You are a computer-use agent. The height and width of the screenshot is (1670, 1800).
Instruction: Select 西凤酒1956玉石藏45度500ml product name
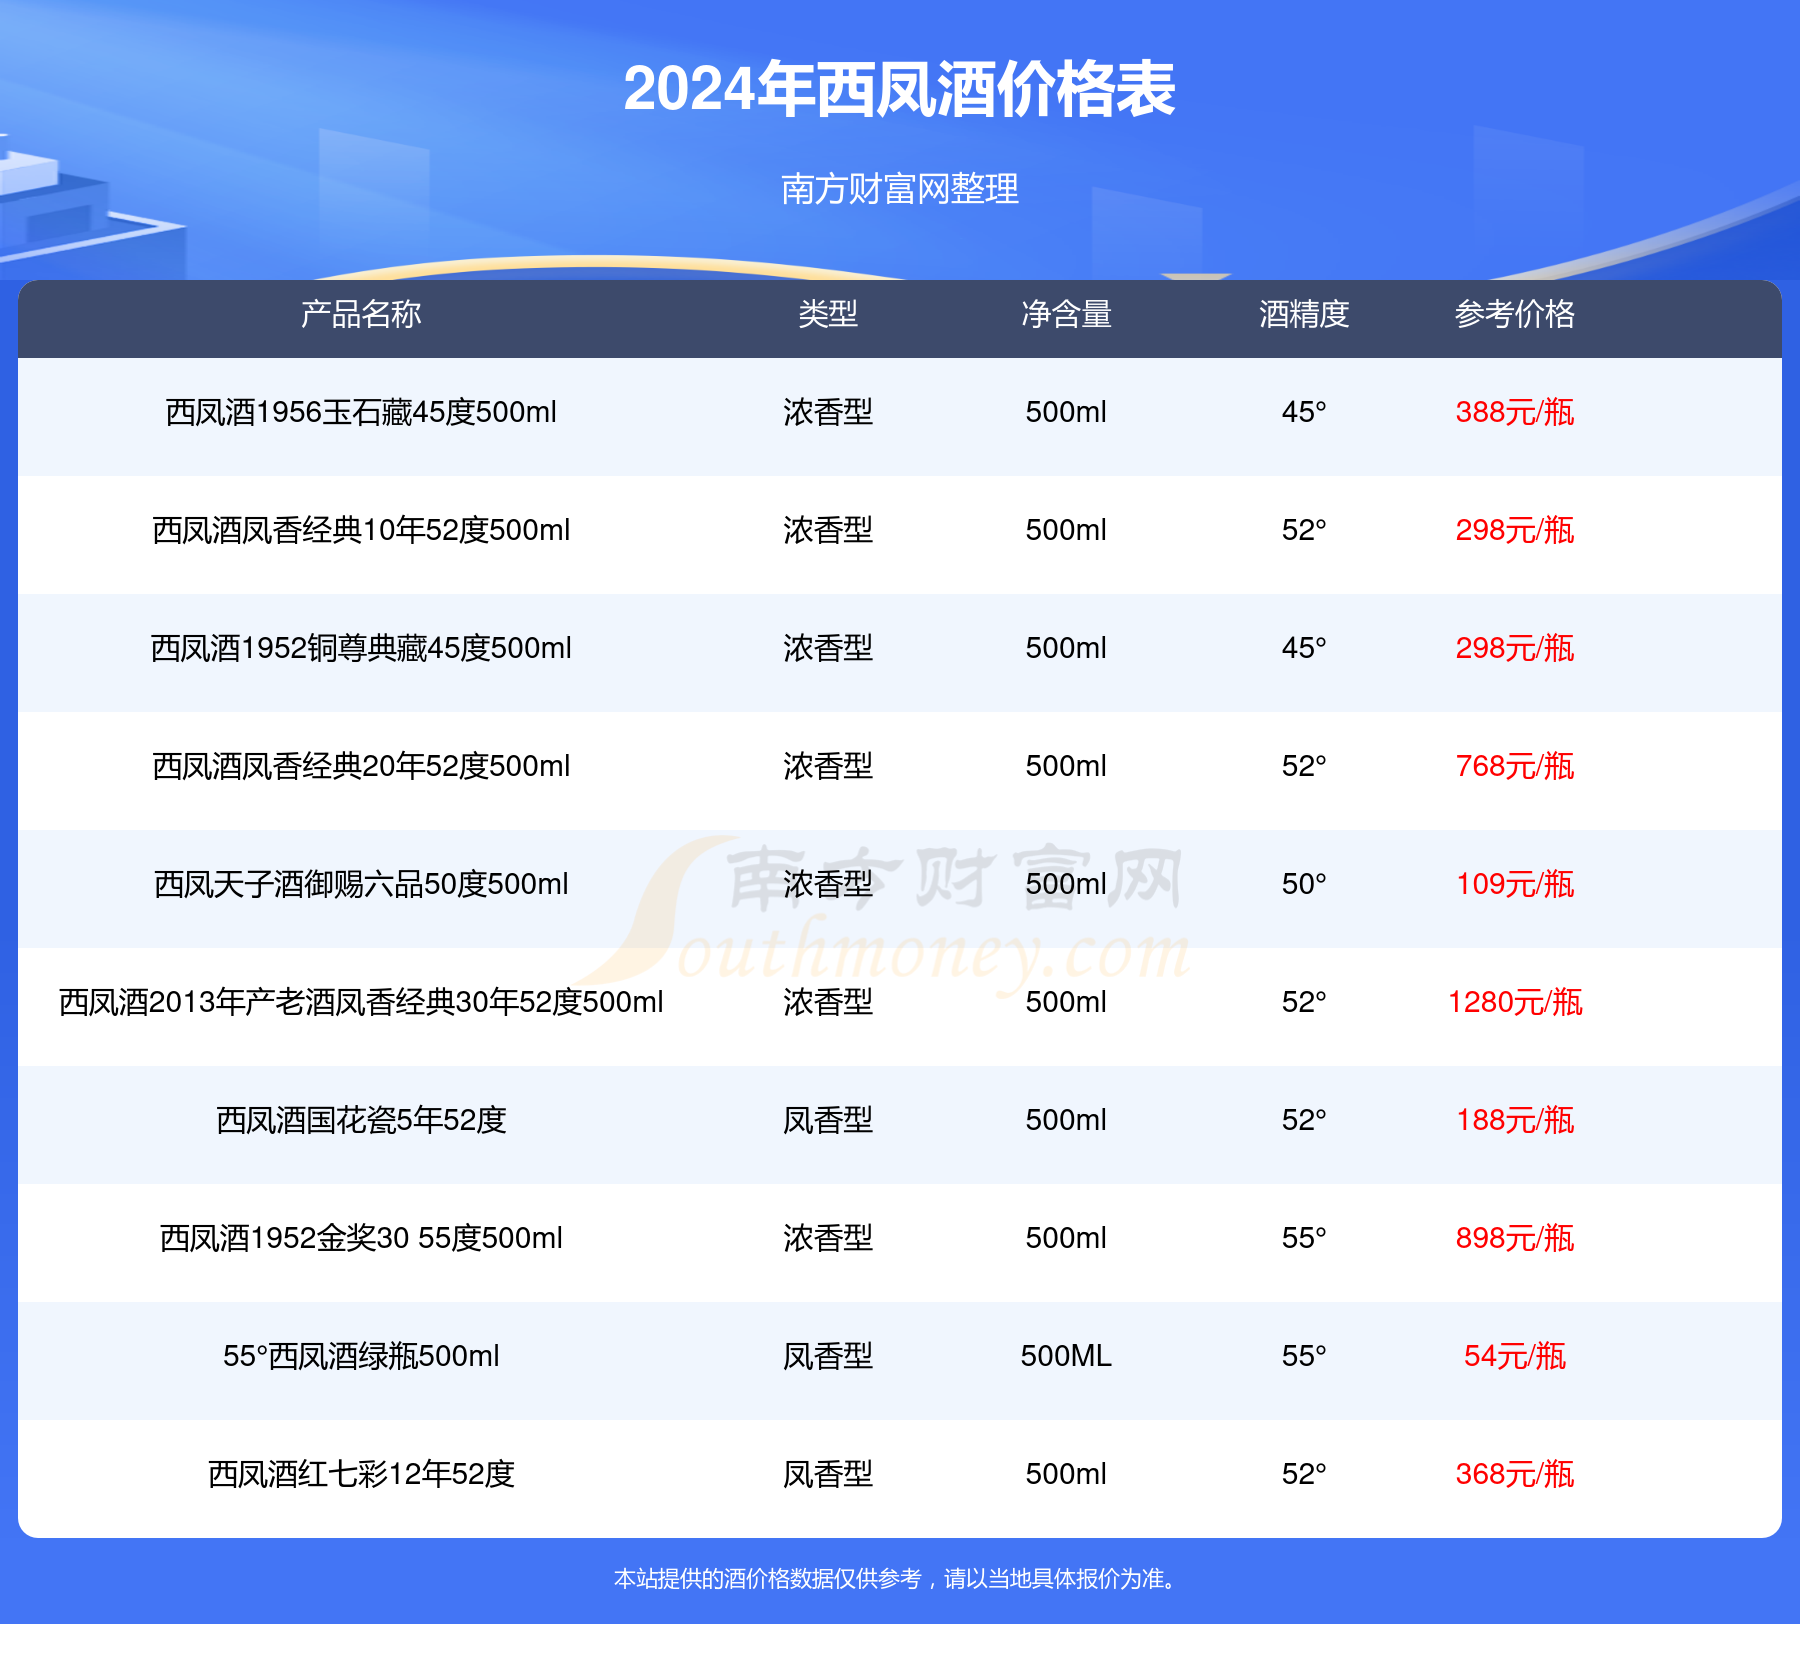click(361, 412)
